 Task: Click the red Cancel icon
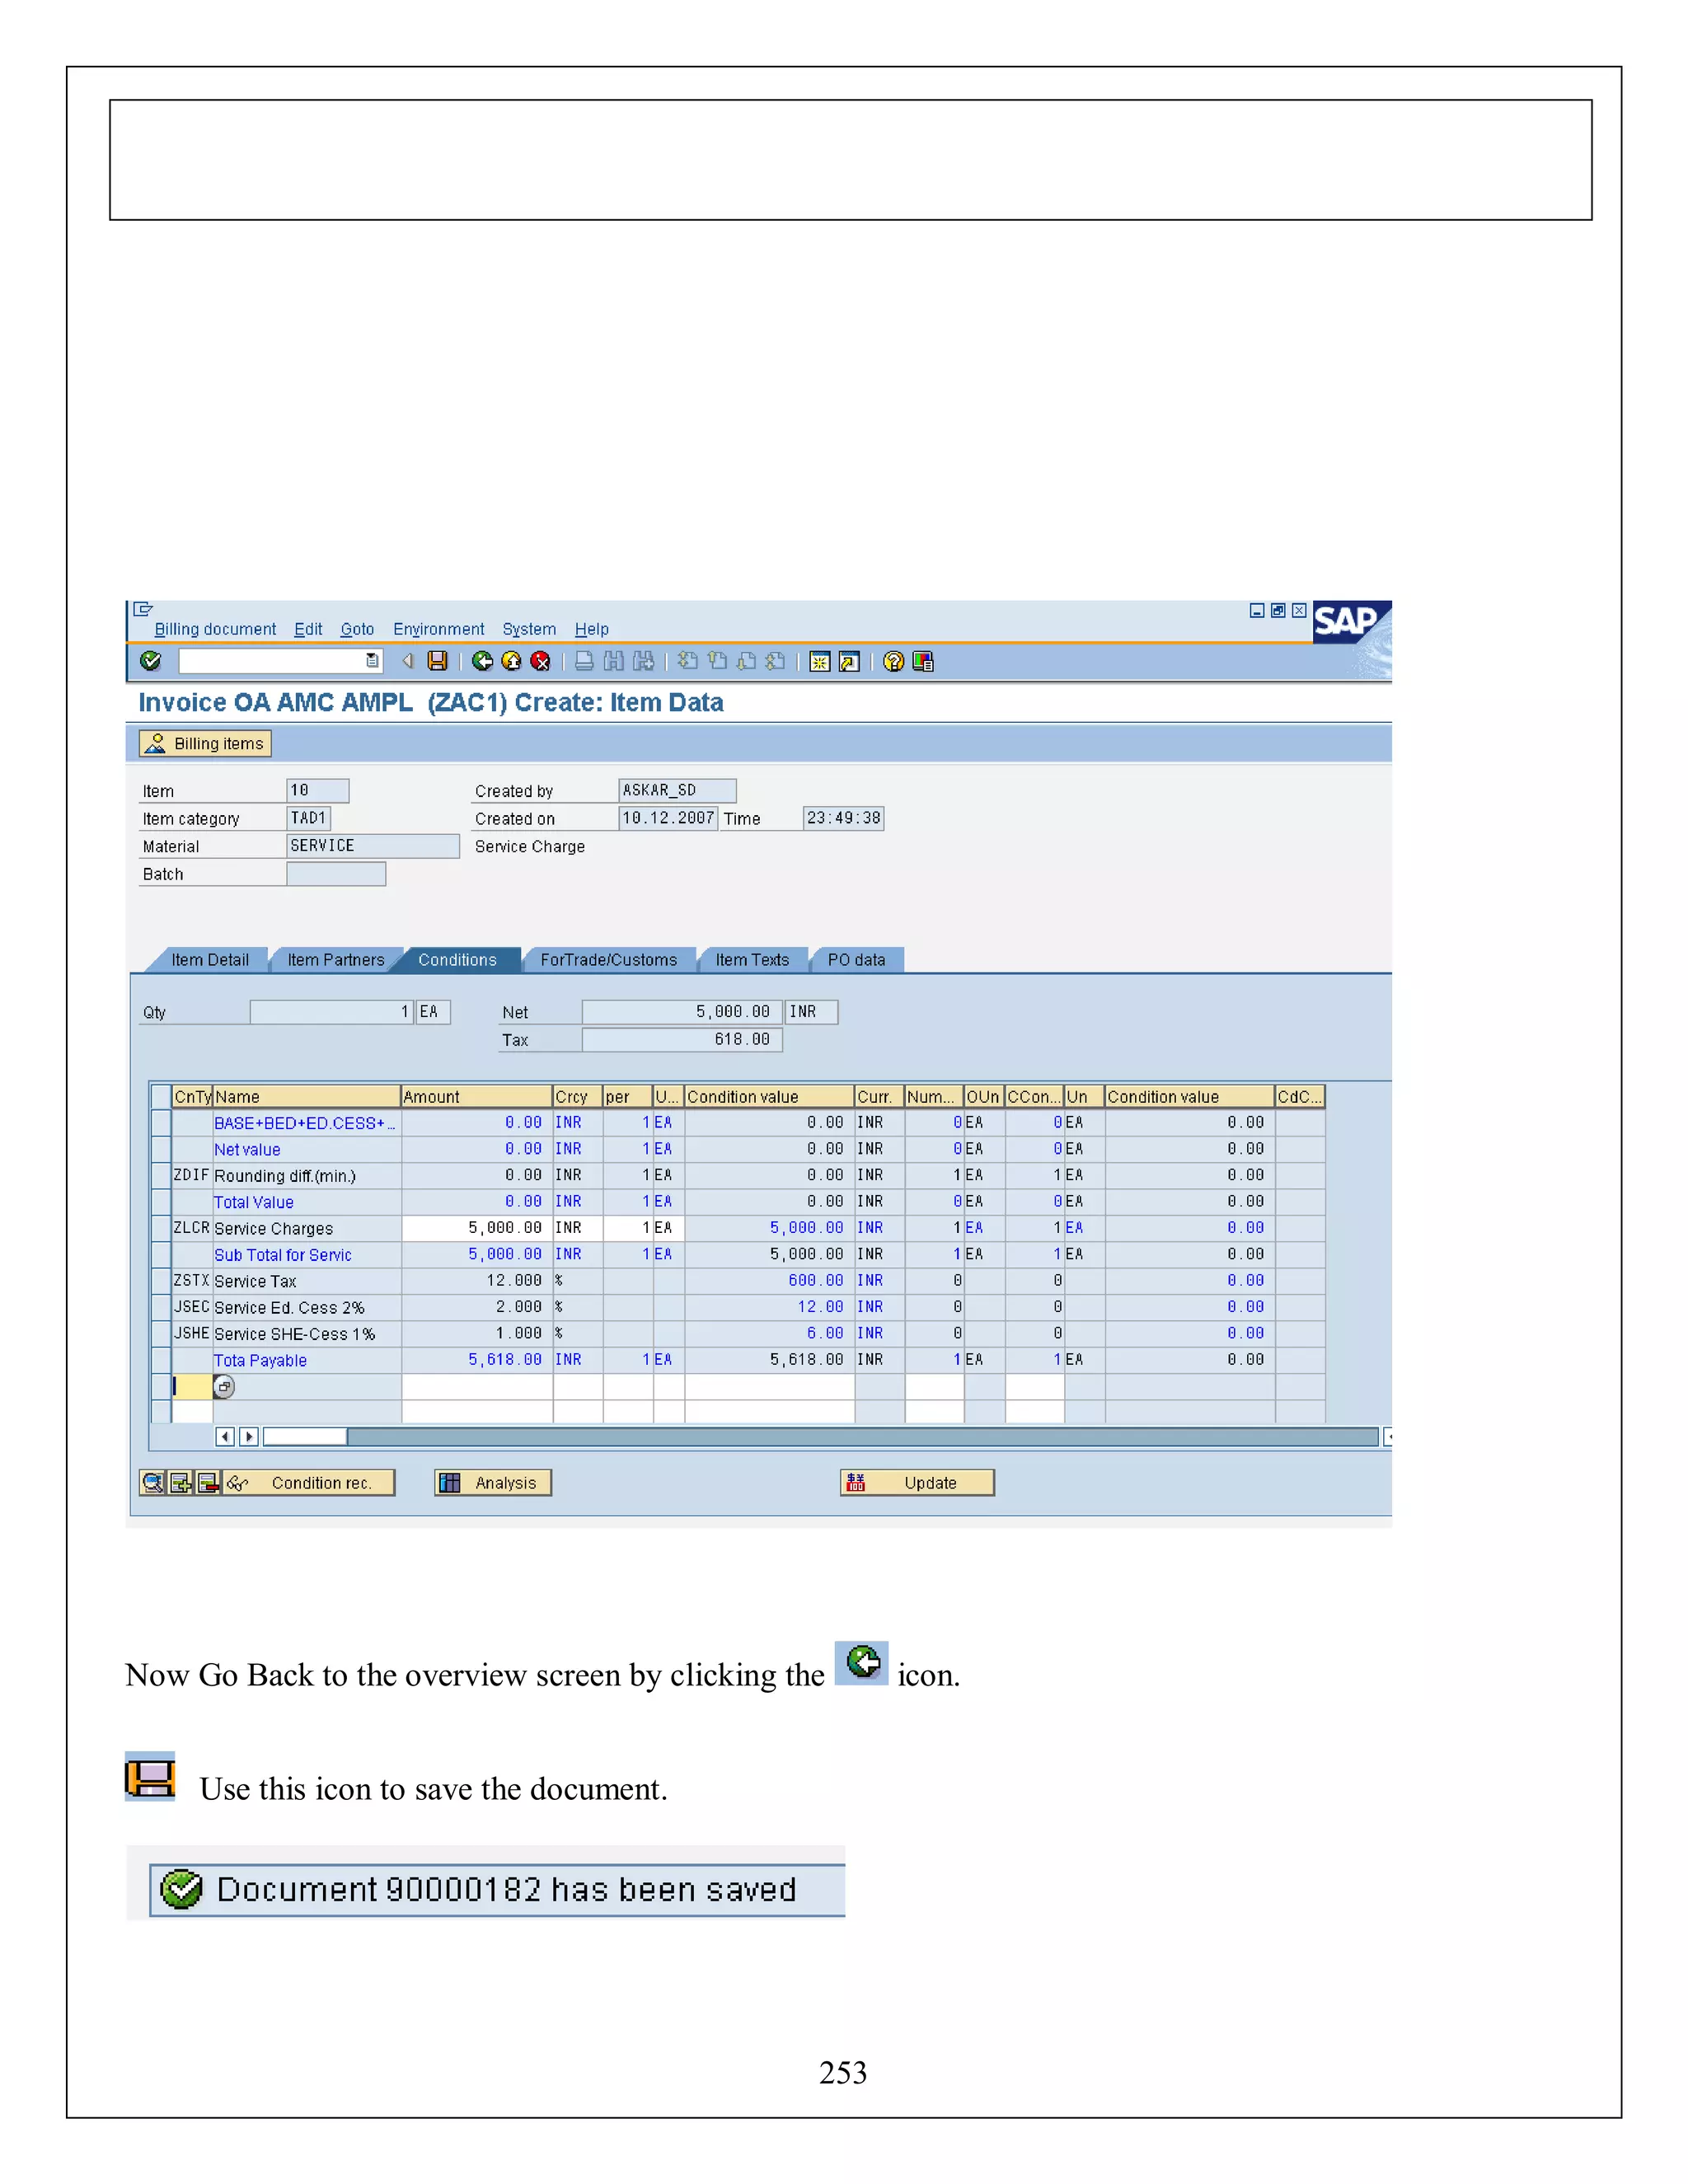(540, 660)
